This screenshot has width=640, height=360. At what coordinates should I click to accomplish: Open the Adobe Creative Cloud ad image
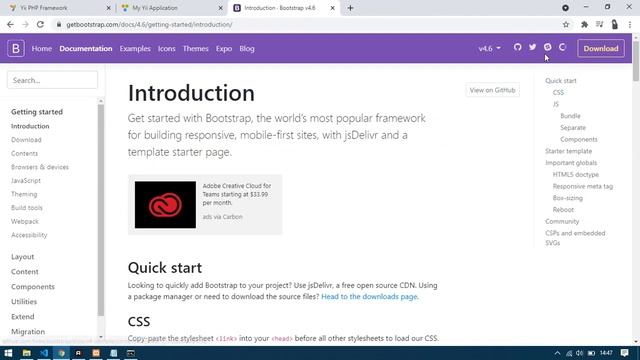click(x=165, y=205)
